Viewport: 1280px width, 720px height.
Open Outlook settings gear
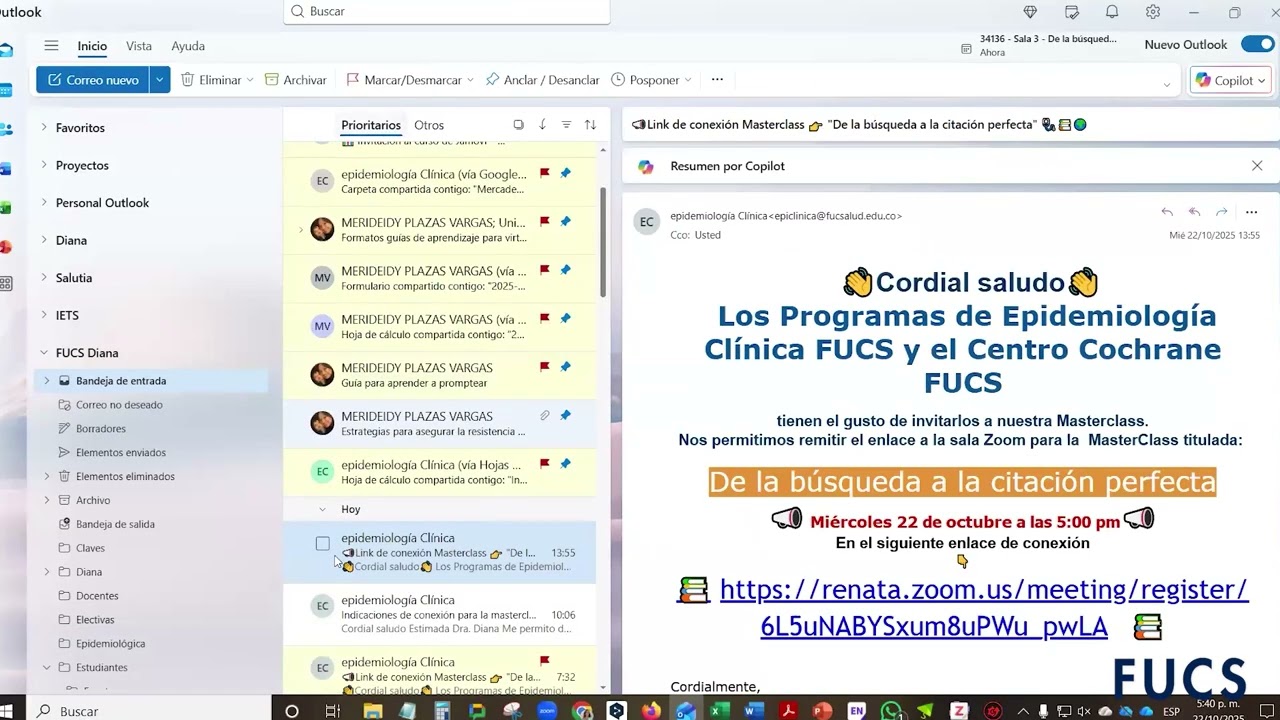(1153, 12)
